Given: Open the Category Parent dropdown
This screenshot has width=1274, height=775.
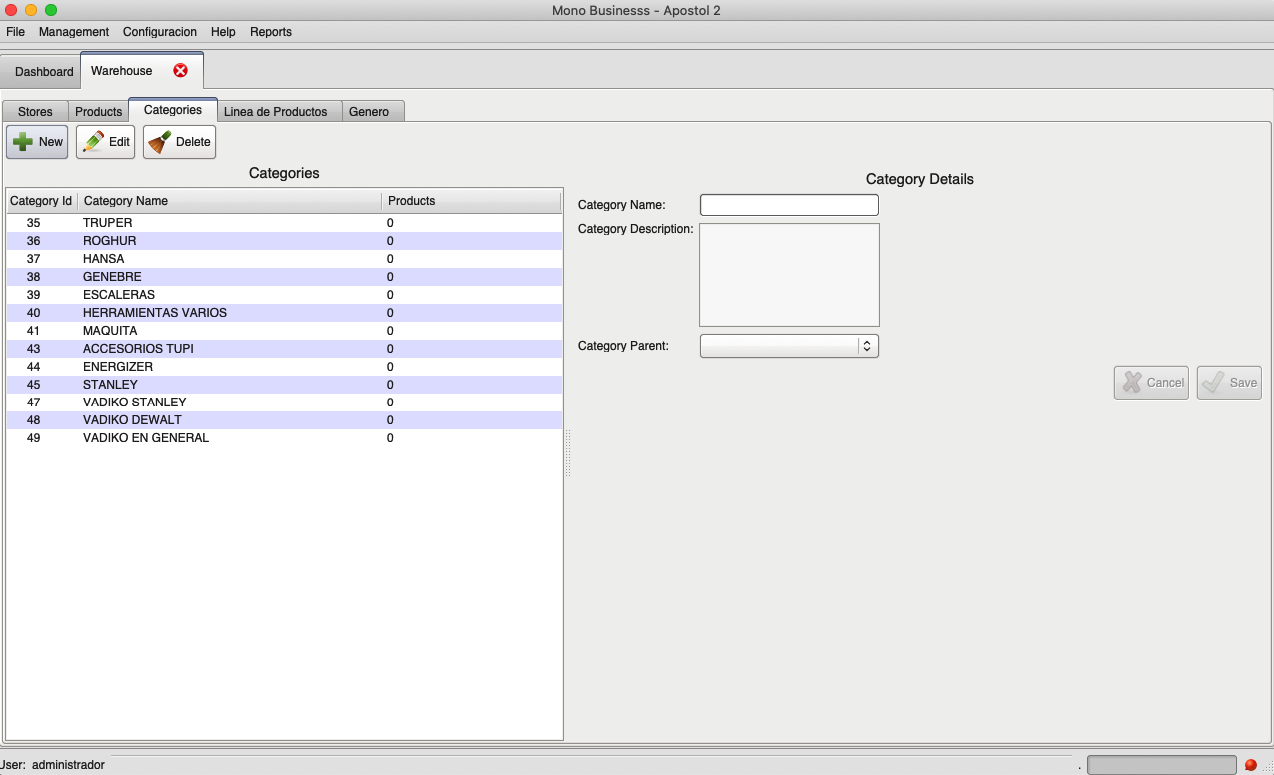Looking at the screenshot, I should pyautogui.click(x=789, y=346).
